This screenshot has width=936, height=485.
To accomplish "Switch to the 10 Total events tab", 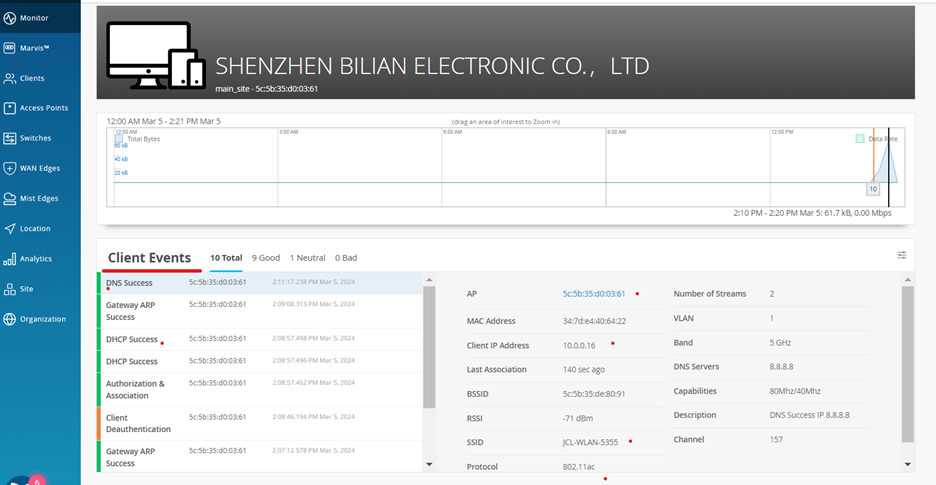I will click(226, 258).
